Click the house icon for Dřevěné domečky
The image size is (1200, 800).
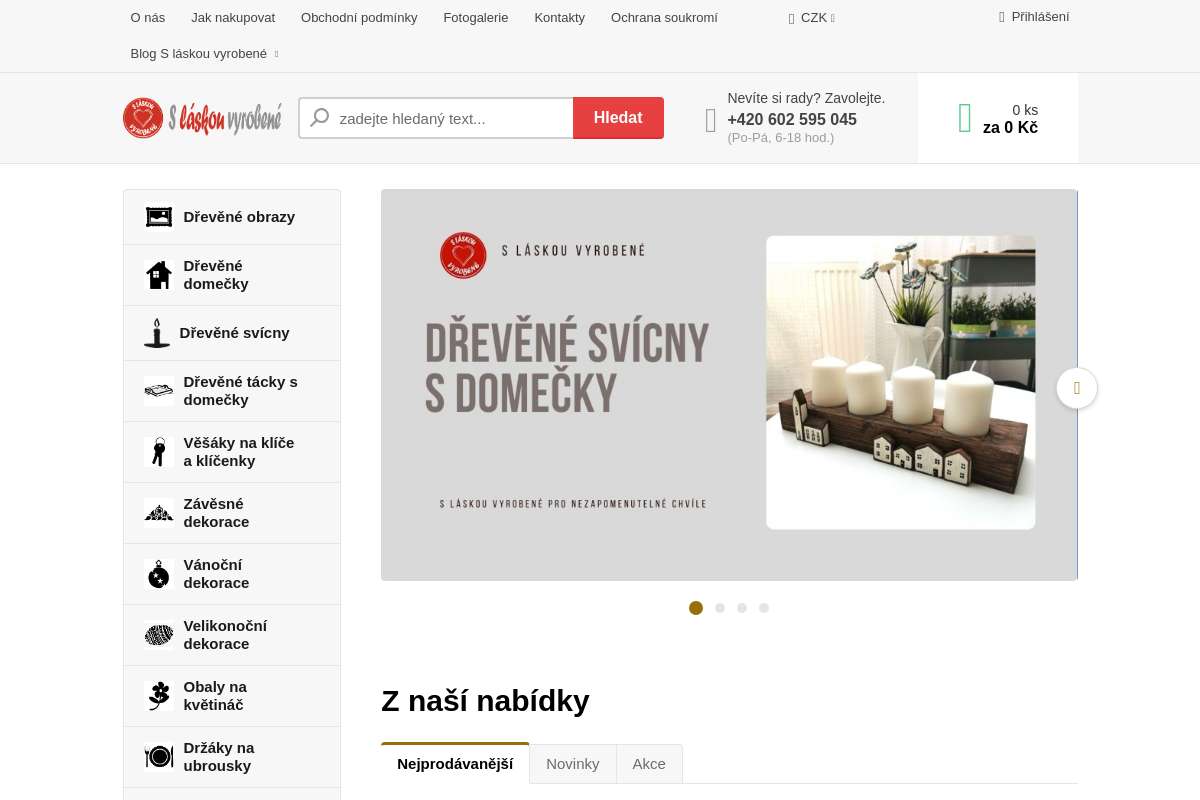tap(159, 275)
